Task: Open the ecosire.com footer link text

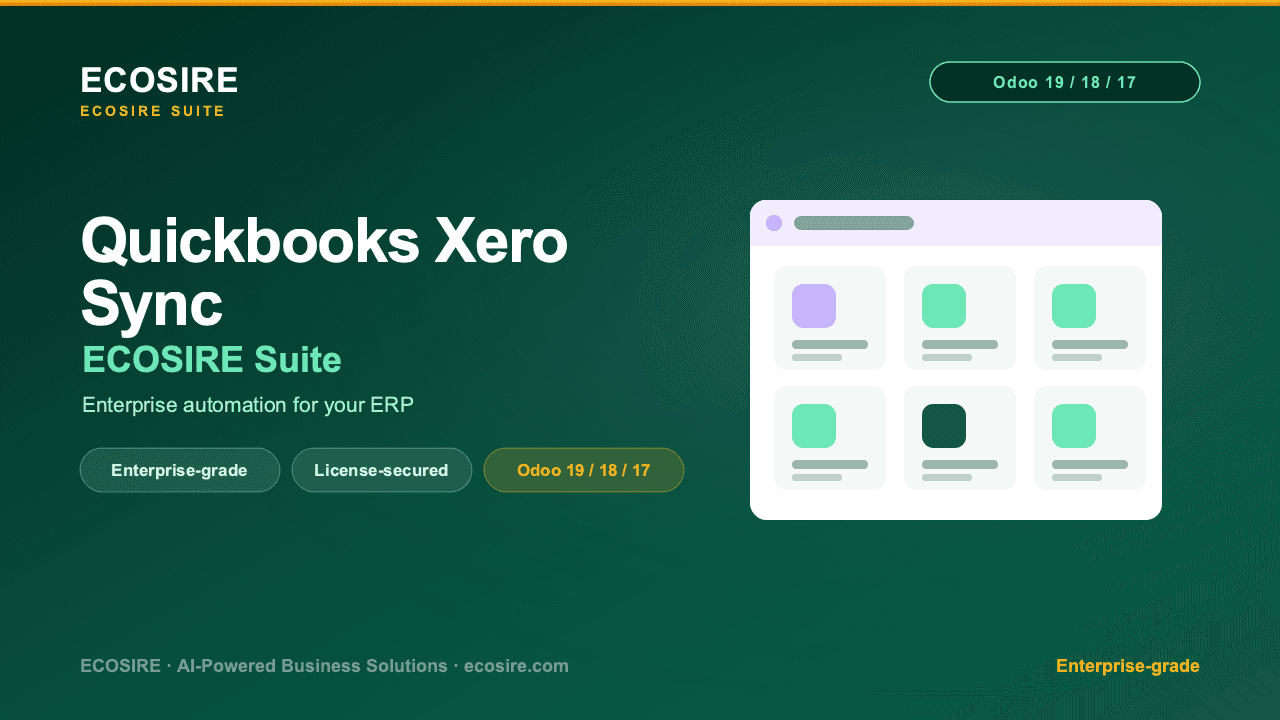Action: coord(516,666)
